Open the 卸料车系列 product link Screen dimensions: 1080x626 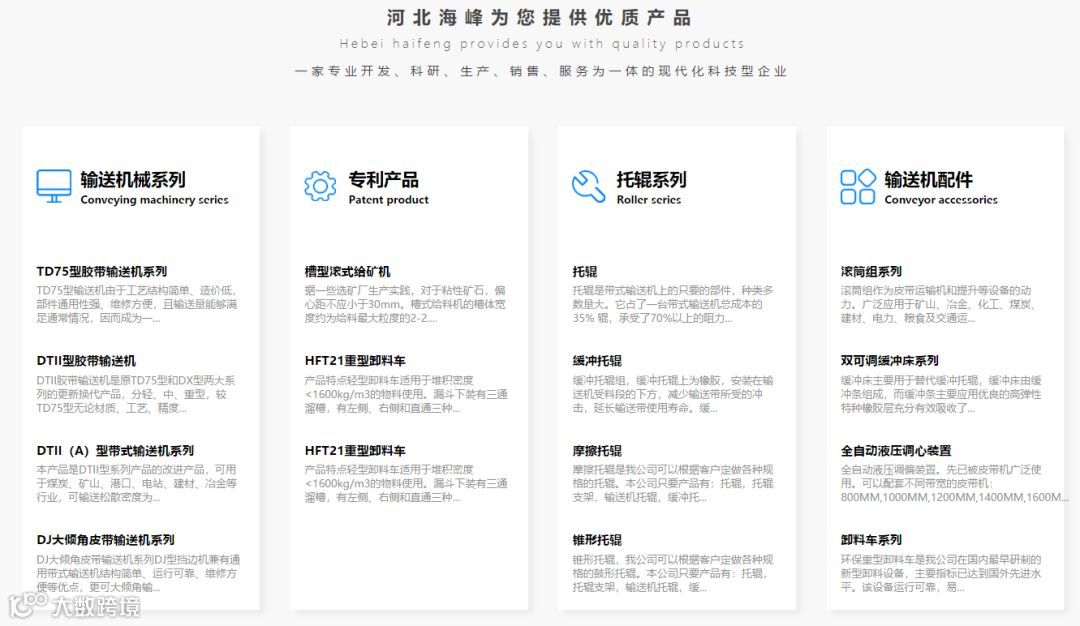871,540
